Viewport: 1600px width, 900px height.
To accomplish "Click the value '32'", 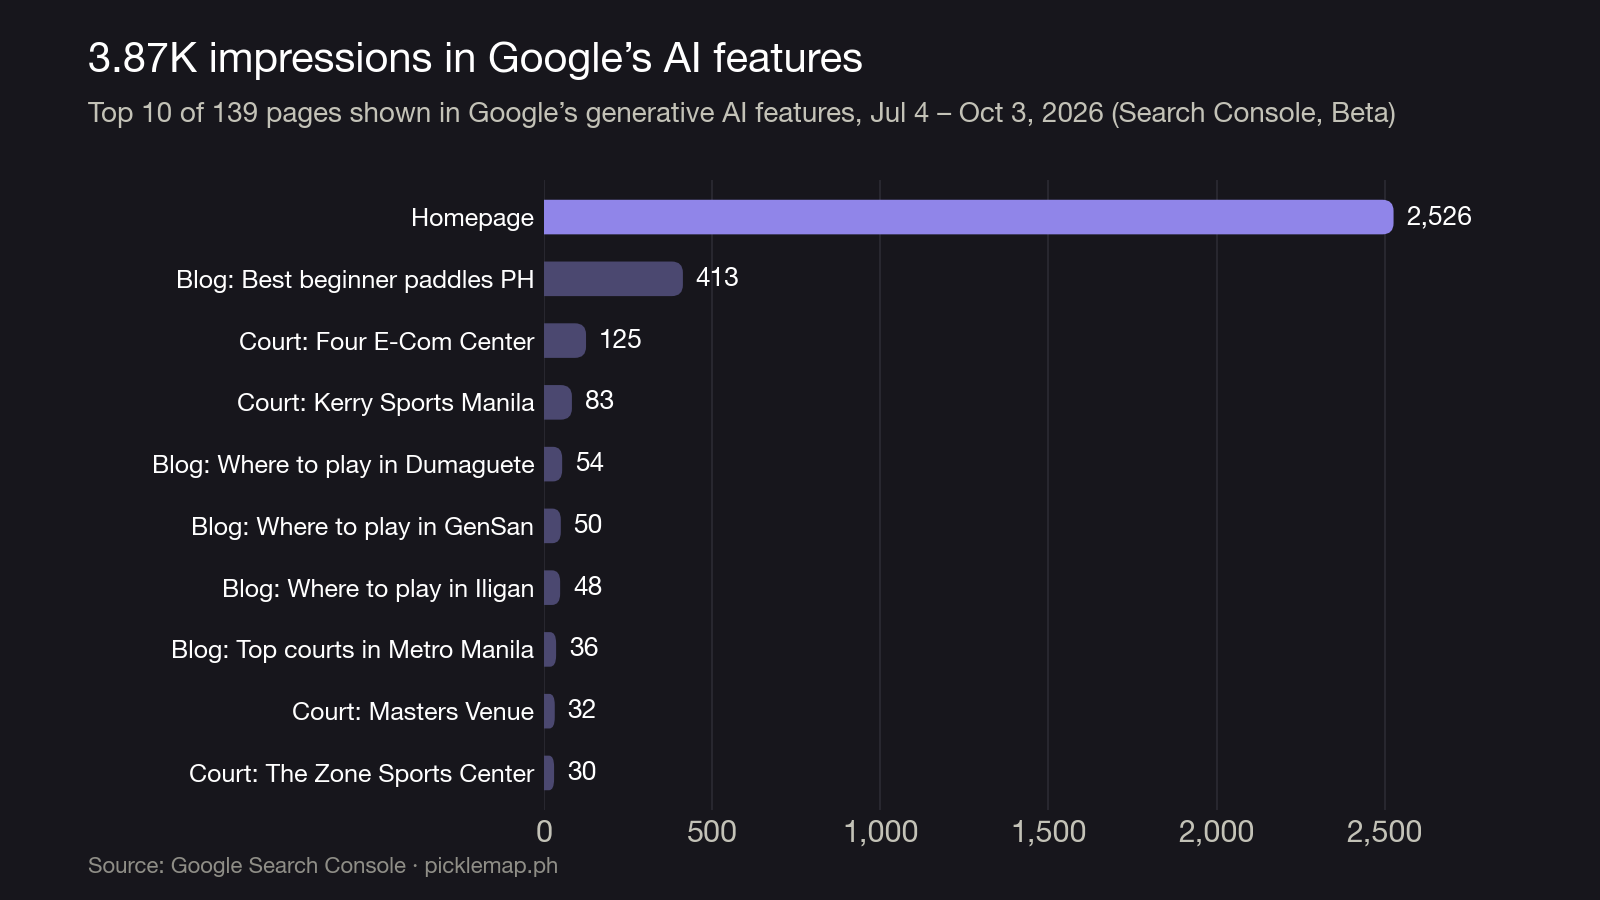I will pos(582,710).
